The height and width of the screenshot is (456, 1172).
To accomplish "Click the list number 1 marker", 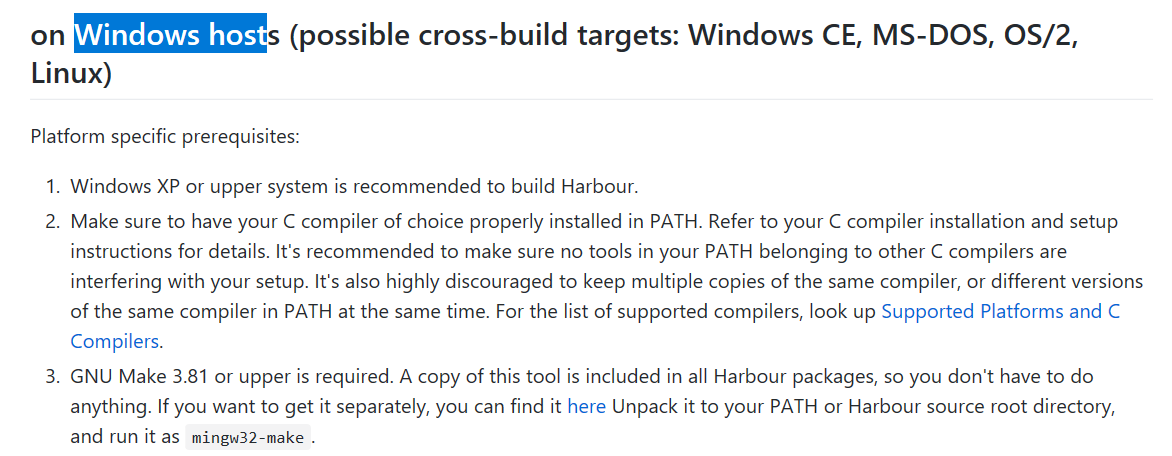I will point(54,186).
